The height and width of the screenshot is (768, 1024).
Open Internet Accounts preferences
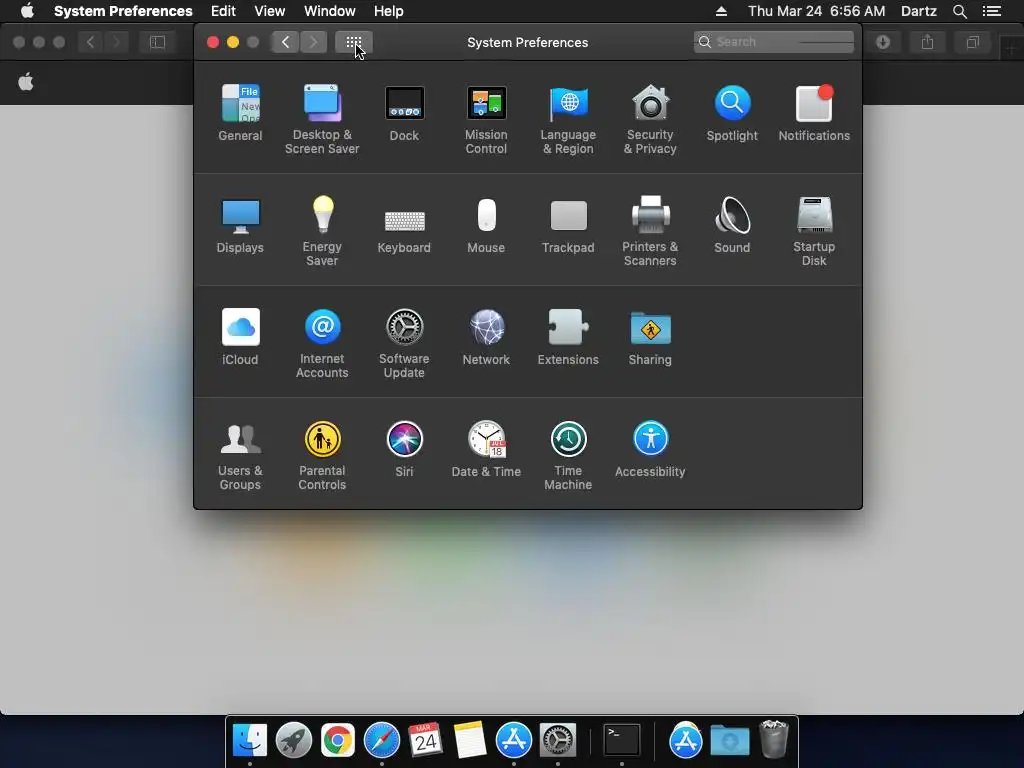coord(322,344)
